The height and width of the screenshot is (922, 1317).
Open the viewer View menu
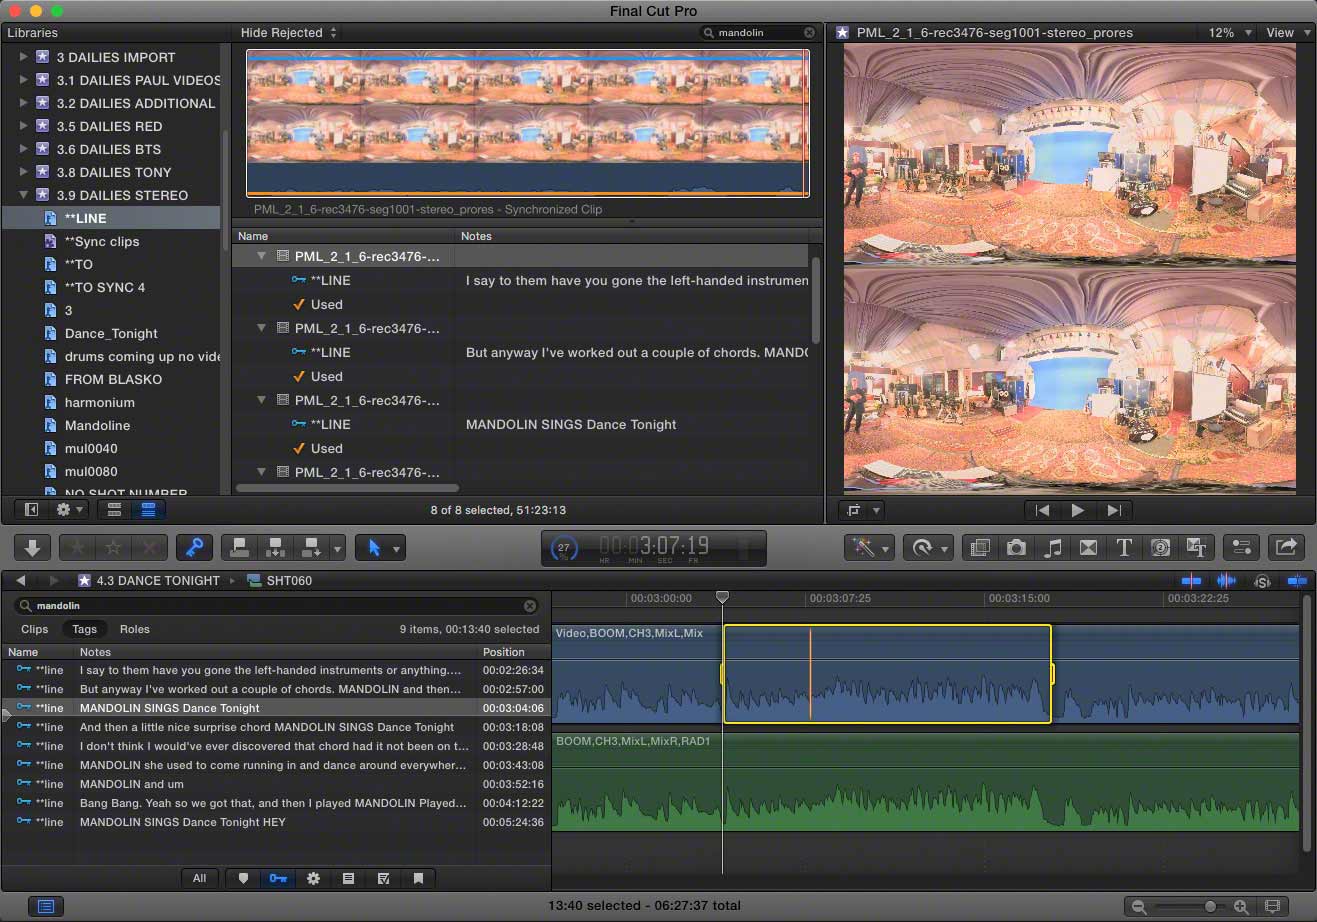click(1288, 33)
